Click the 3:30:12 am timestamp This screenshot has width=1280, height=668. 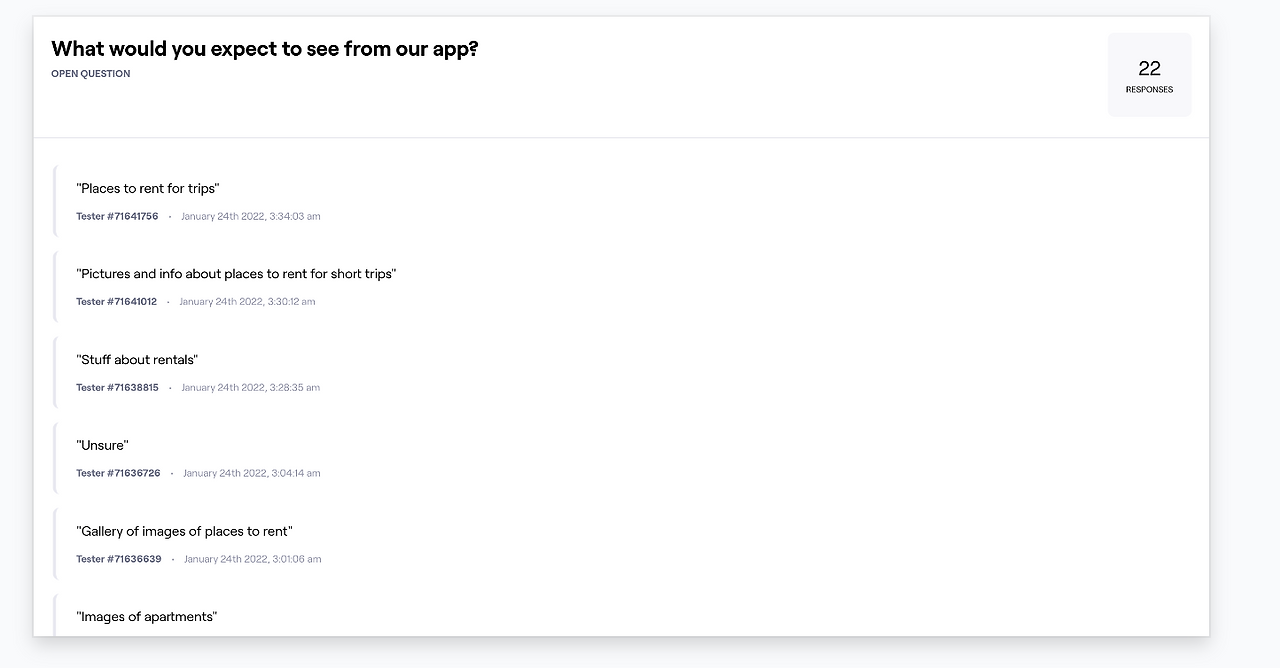(247, 302)
